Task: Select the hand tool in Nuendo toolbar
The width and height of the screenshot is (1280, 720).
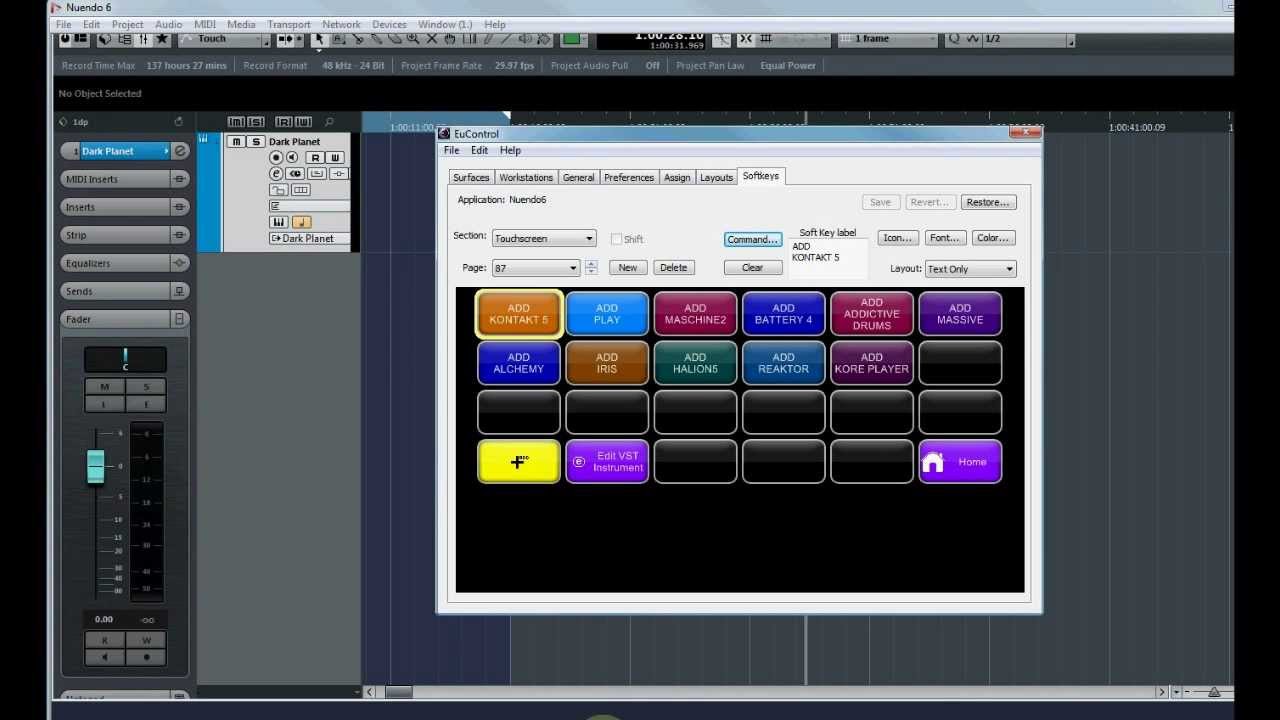Action: click(449, 39)
